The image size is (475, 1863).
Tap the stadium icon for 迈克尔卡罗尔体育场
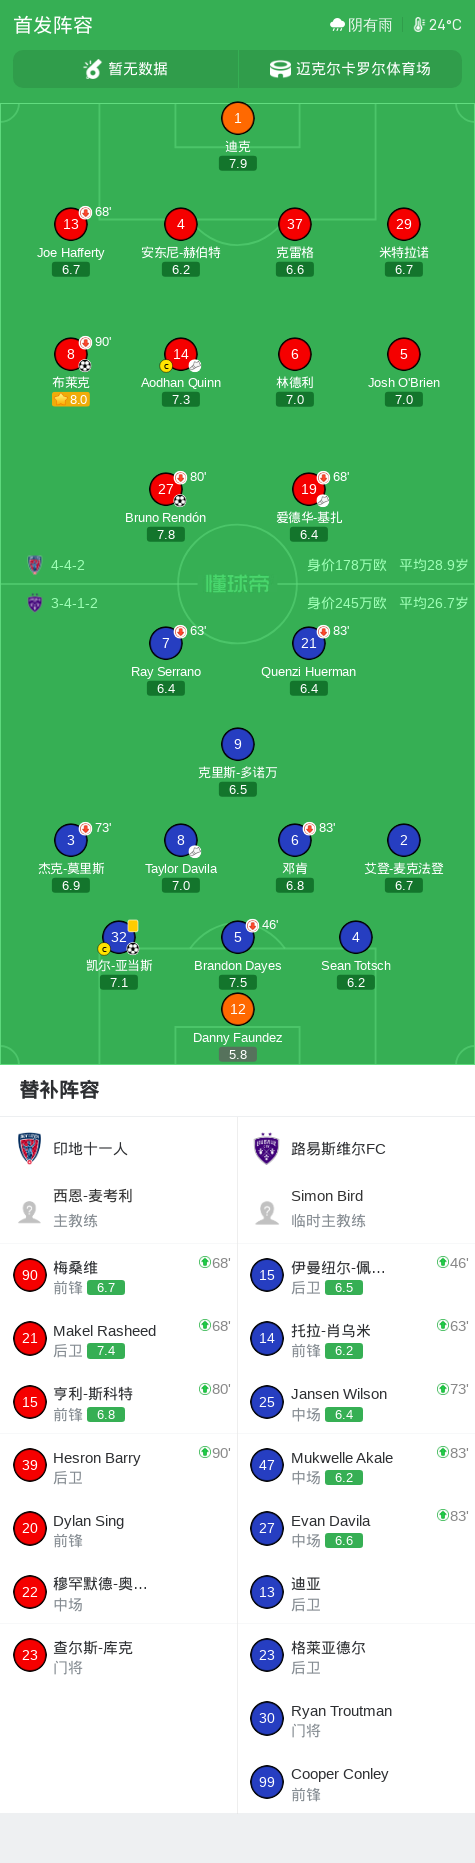[x=280, y=69]
